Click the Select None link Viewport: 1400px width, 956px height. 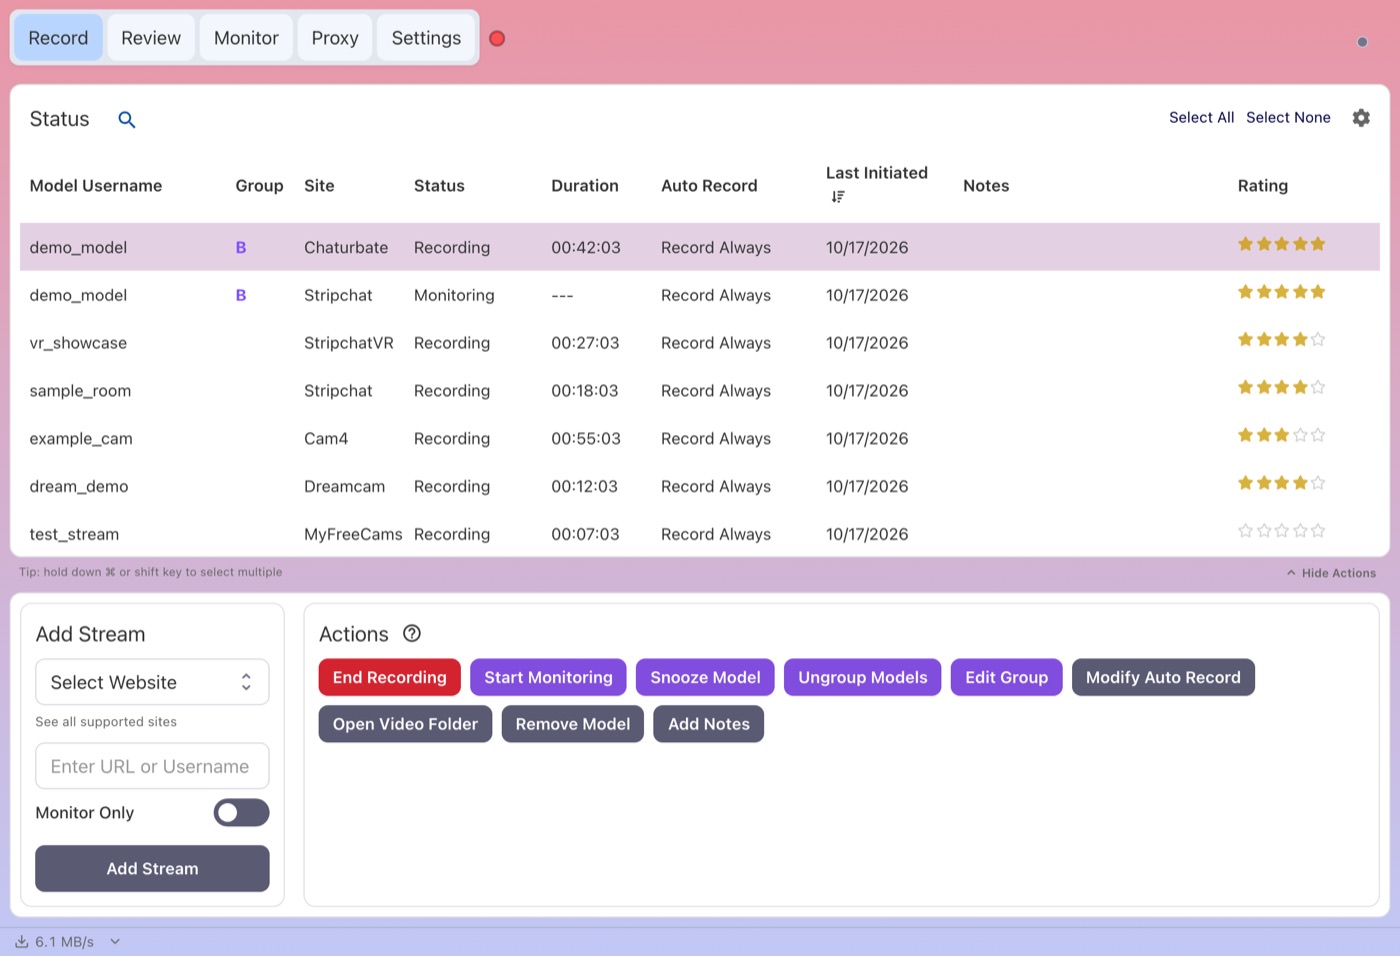(x=1288, y=118)
